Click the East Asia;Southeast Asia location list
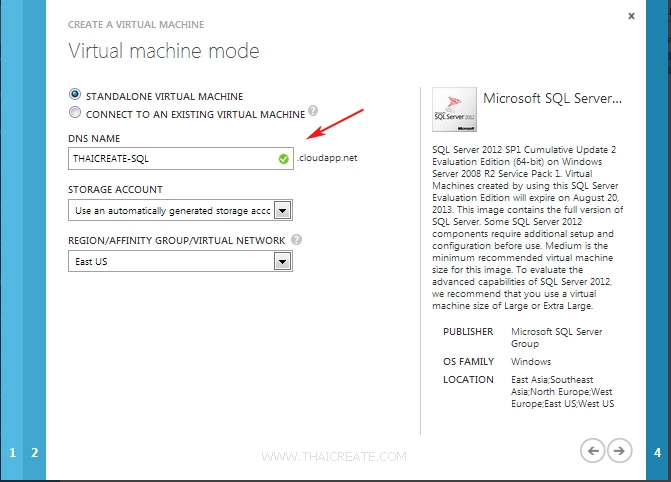The image size is (671, 482). click(x=562, y=392)
